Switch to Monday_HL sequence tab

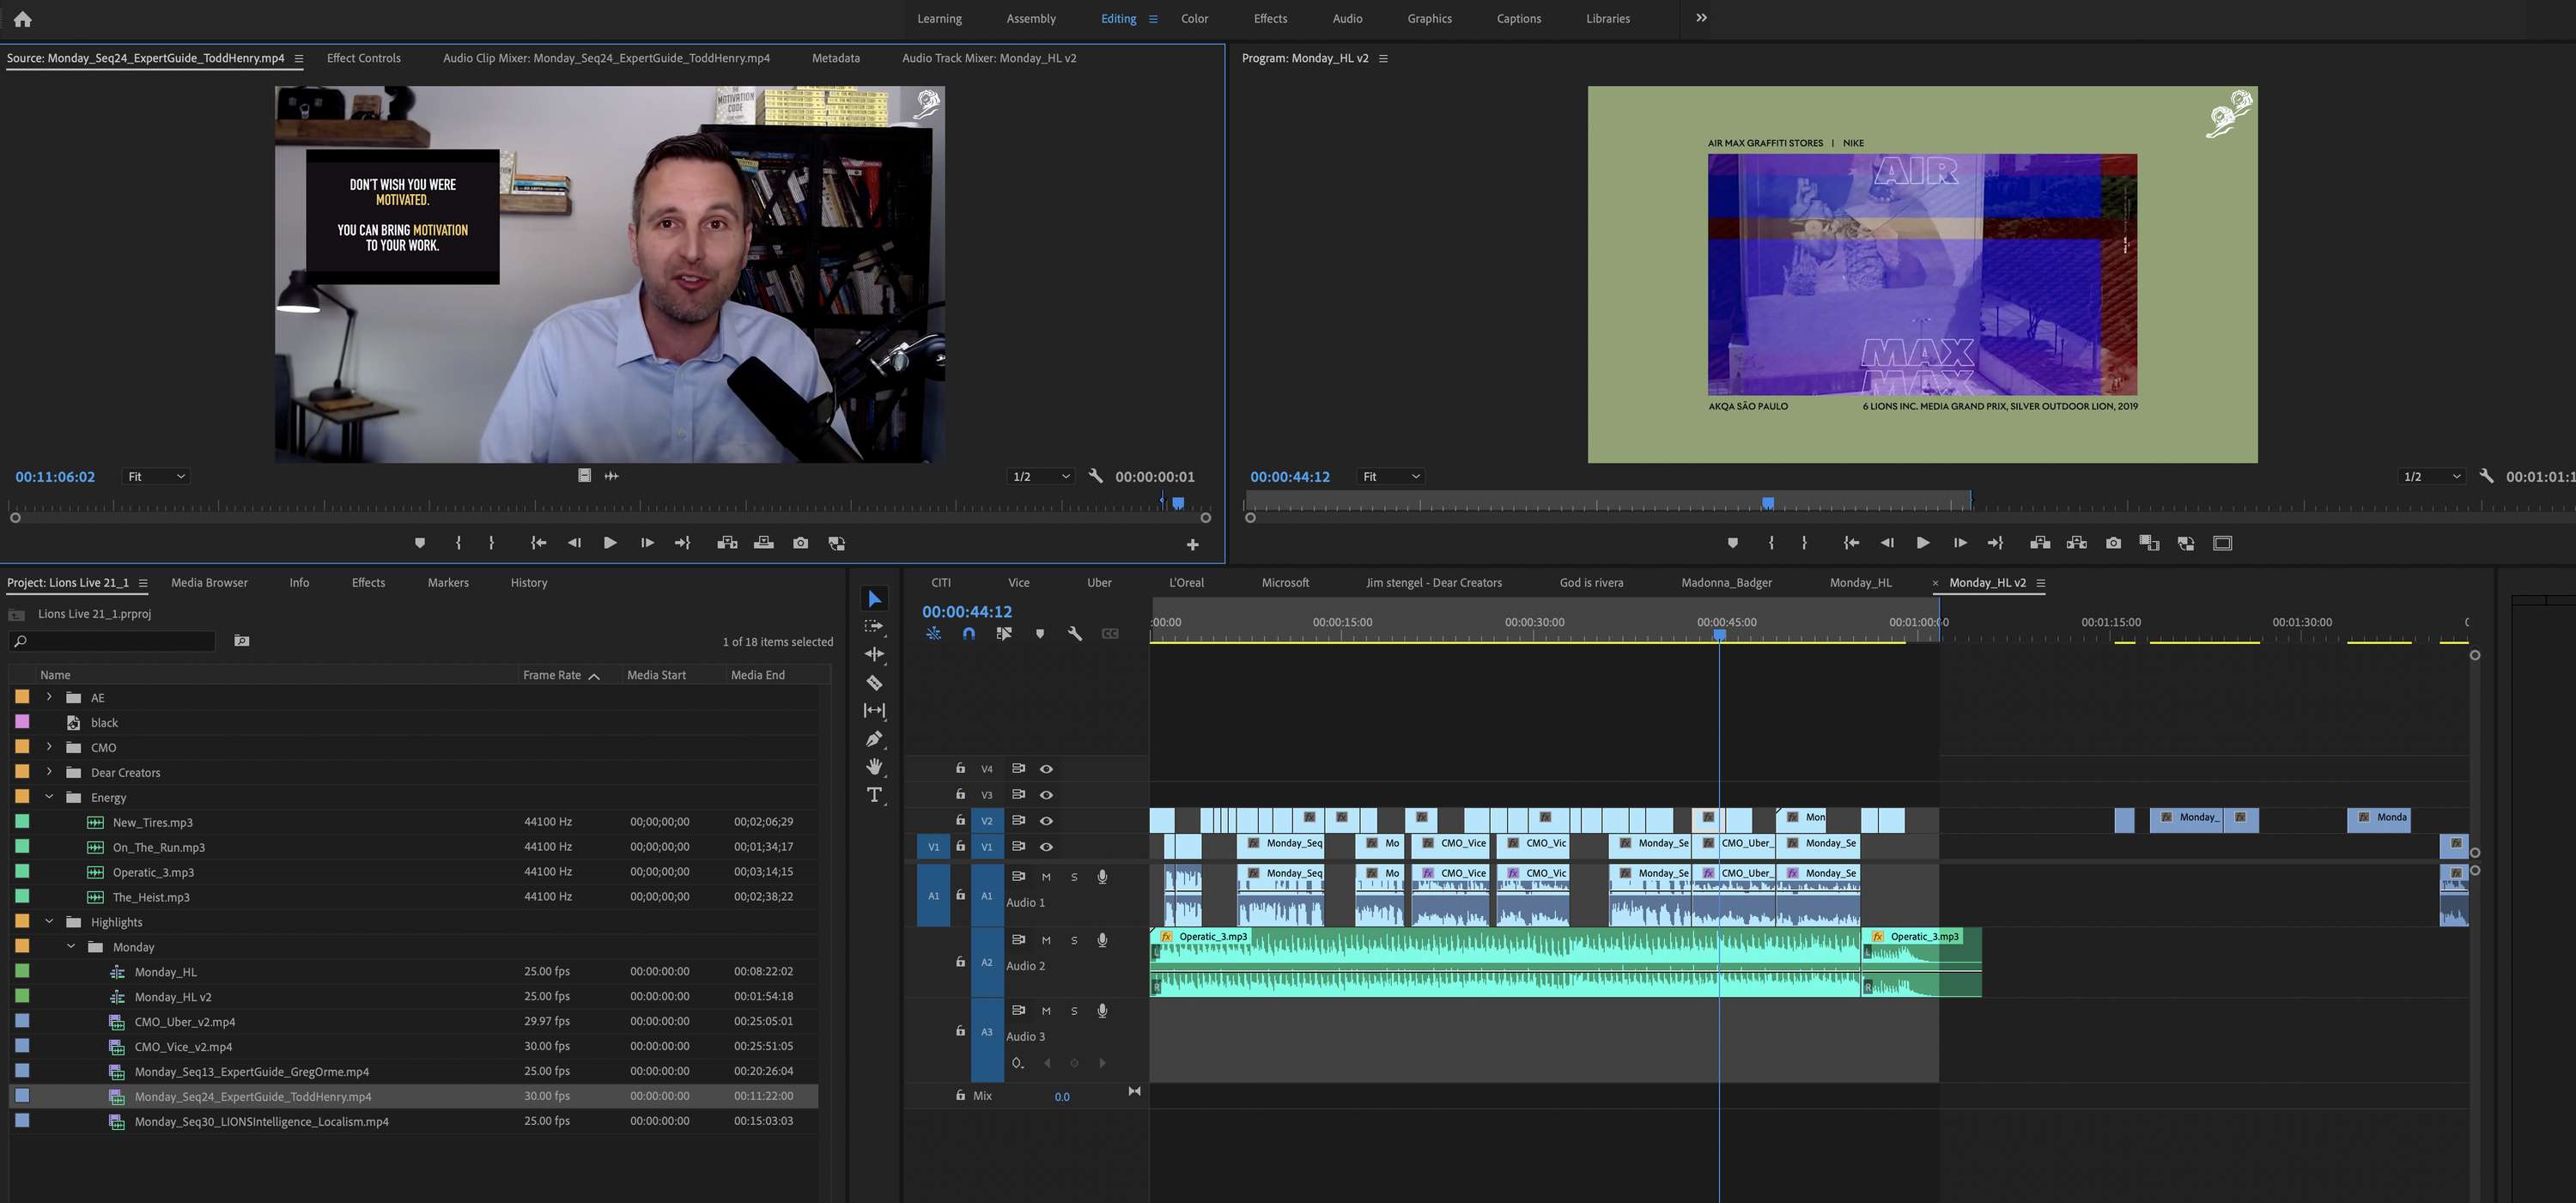(x=1860, y=583)
